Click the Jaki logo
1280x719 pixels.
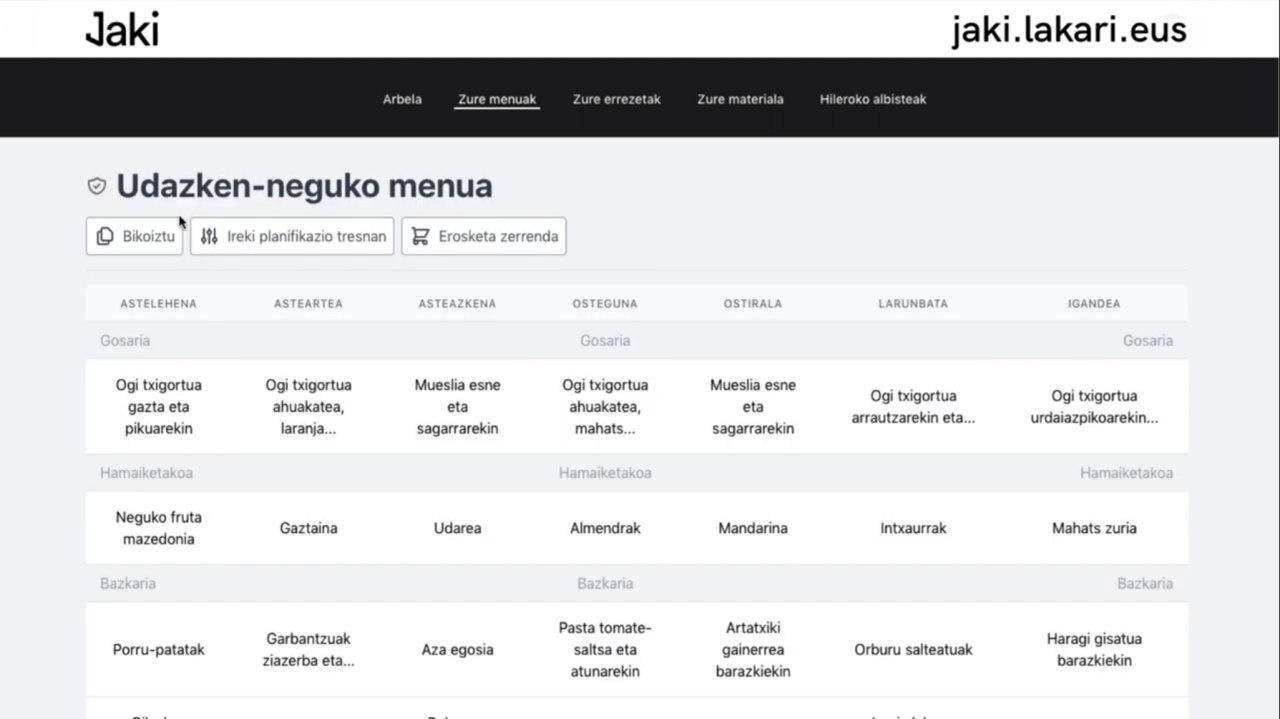[x=122, y=29]
